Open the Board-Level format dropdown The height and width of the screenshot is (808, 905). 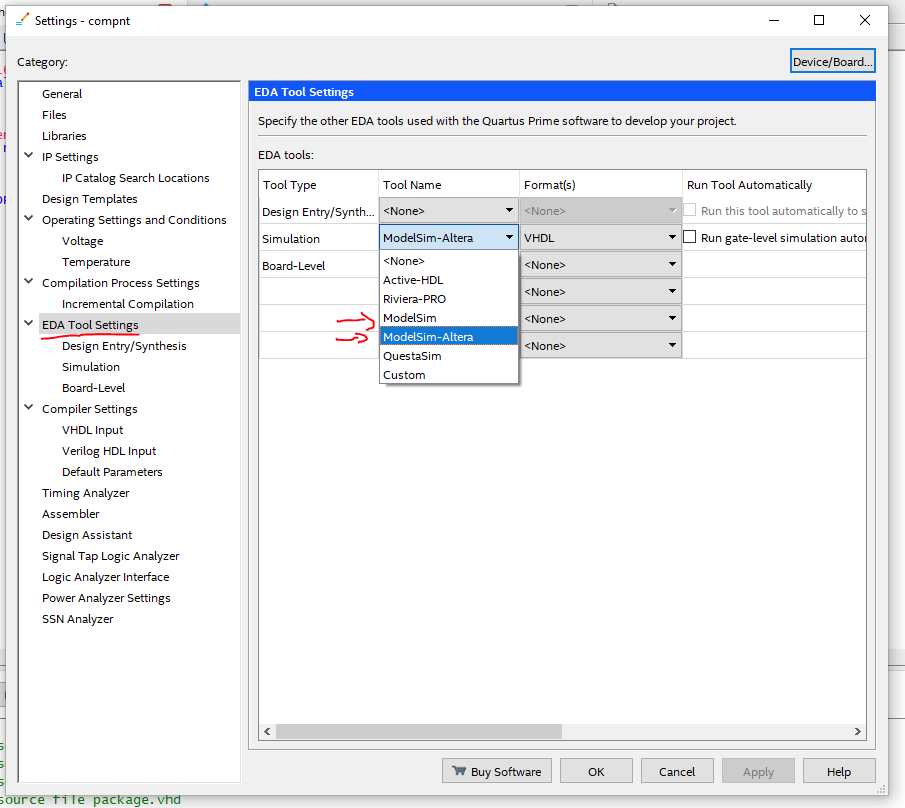click(x=600, y=265)
